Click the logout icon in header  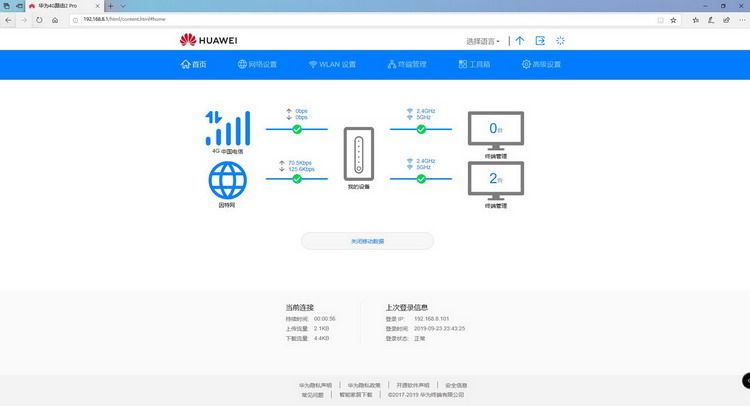click(x=540, y=41)
